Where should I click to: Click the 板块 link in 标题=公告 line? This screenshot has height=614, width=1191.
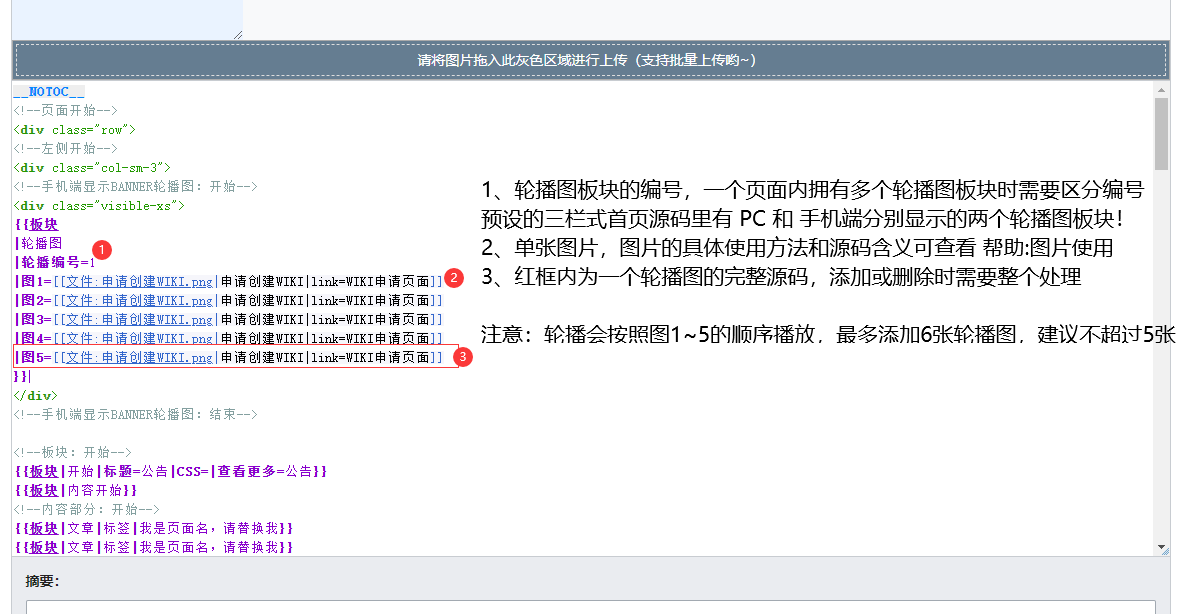tap(44, 471)
